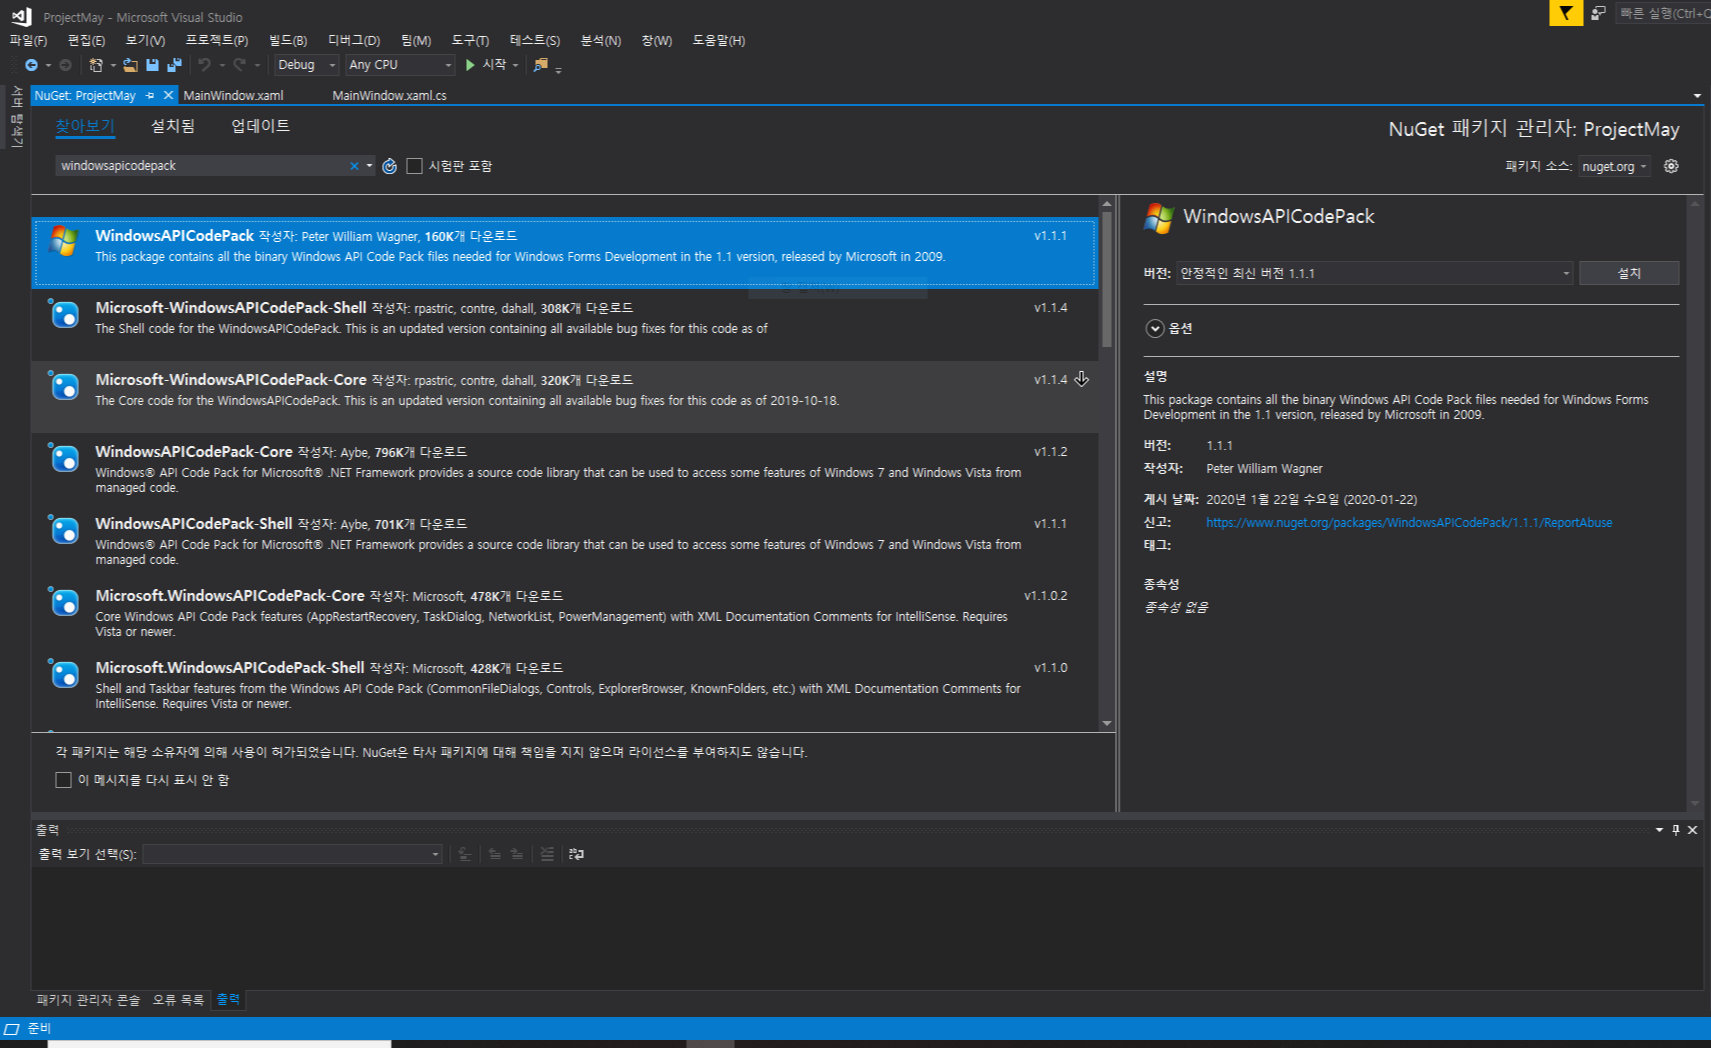
Task: Open Output window options dropdown arrow
Action: 1659,830
